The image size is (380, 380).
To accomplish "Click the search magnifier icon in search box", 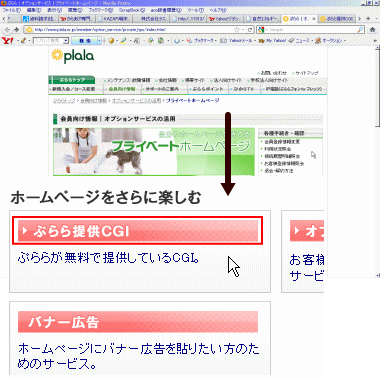I will (360, 30).
